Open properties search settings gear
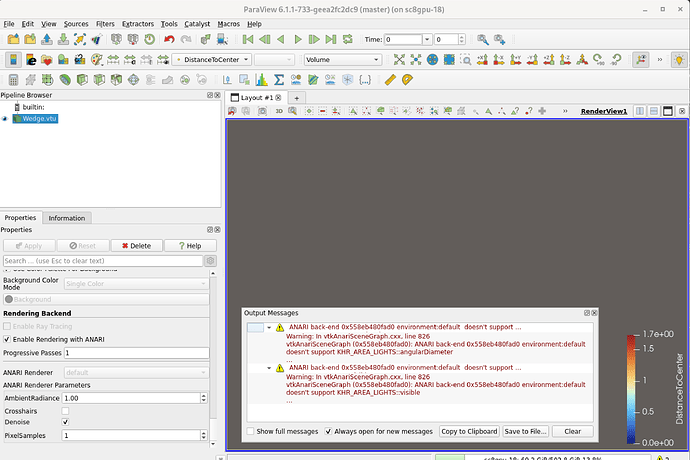Viewport: 690px width, 460px height. [210, 261]
